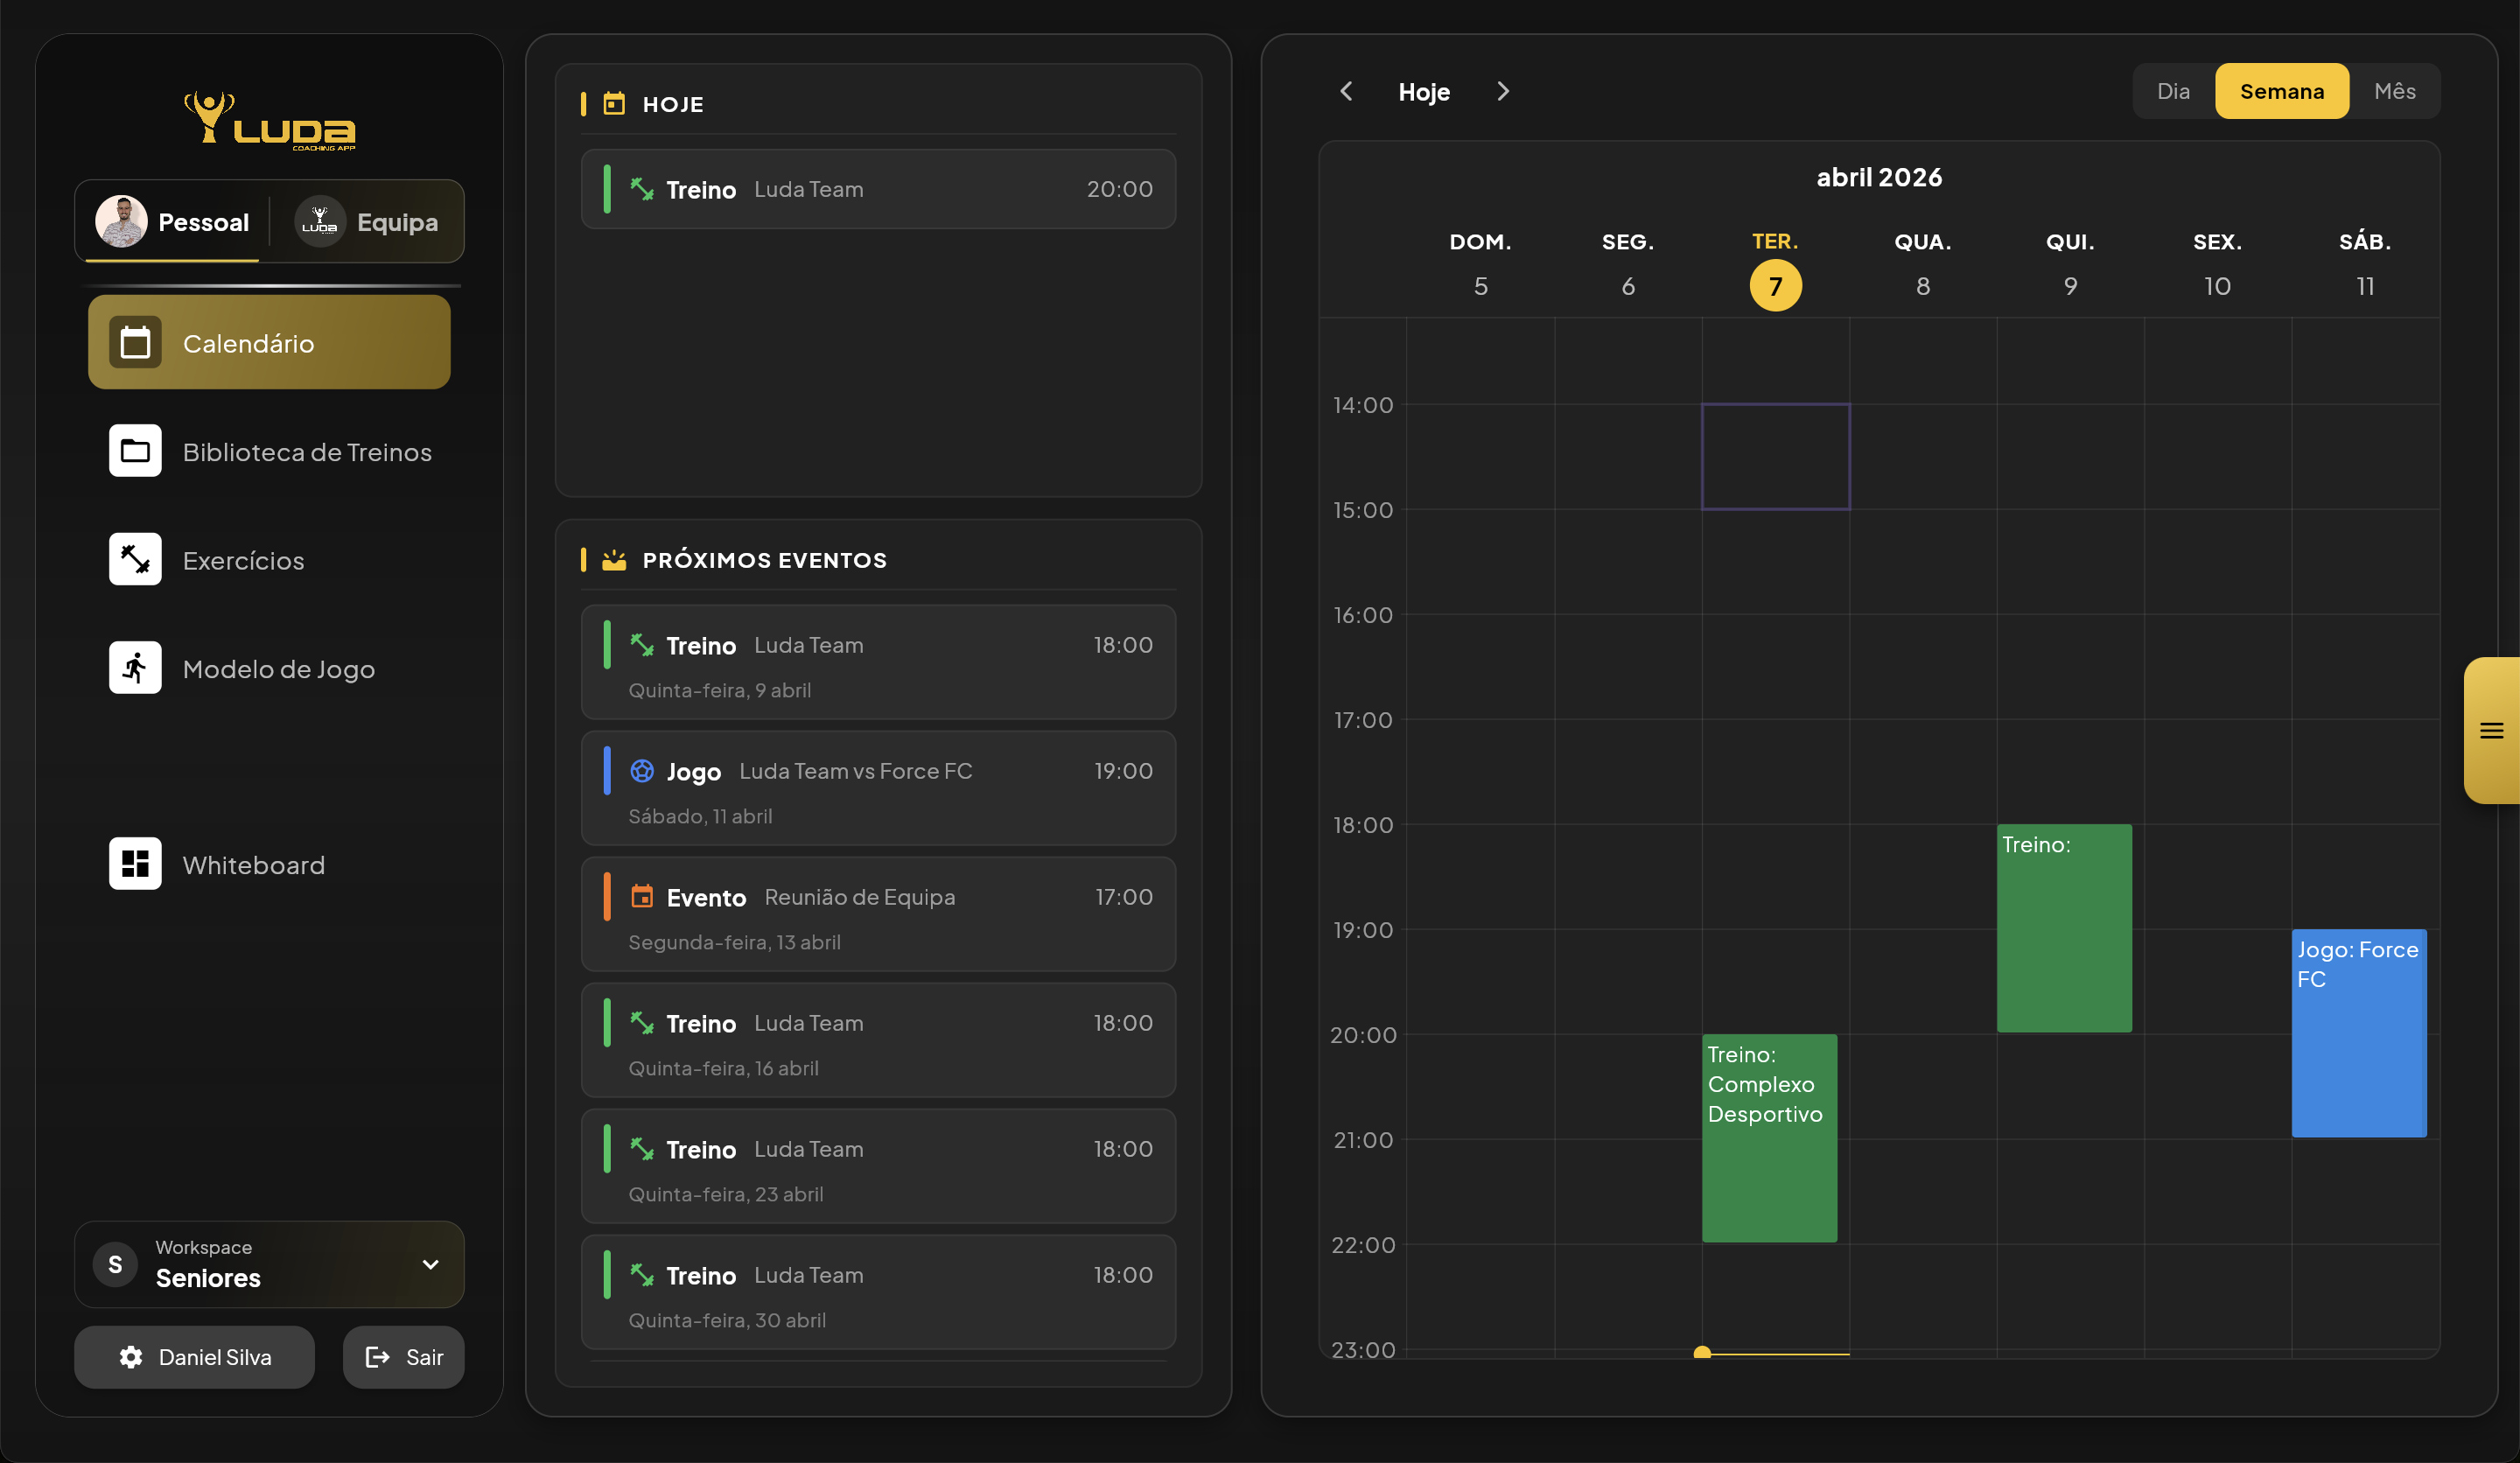Switch to Pessoal profile mode
The height and width of the screenshot is (1463, 2520).
click(173, 222)
